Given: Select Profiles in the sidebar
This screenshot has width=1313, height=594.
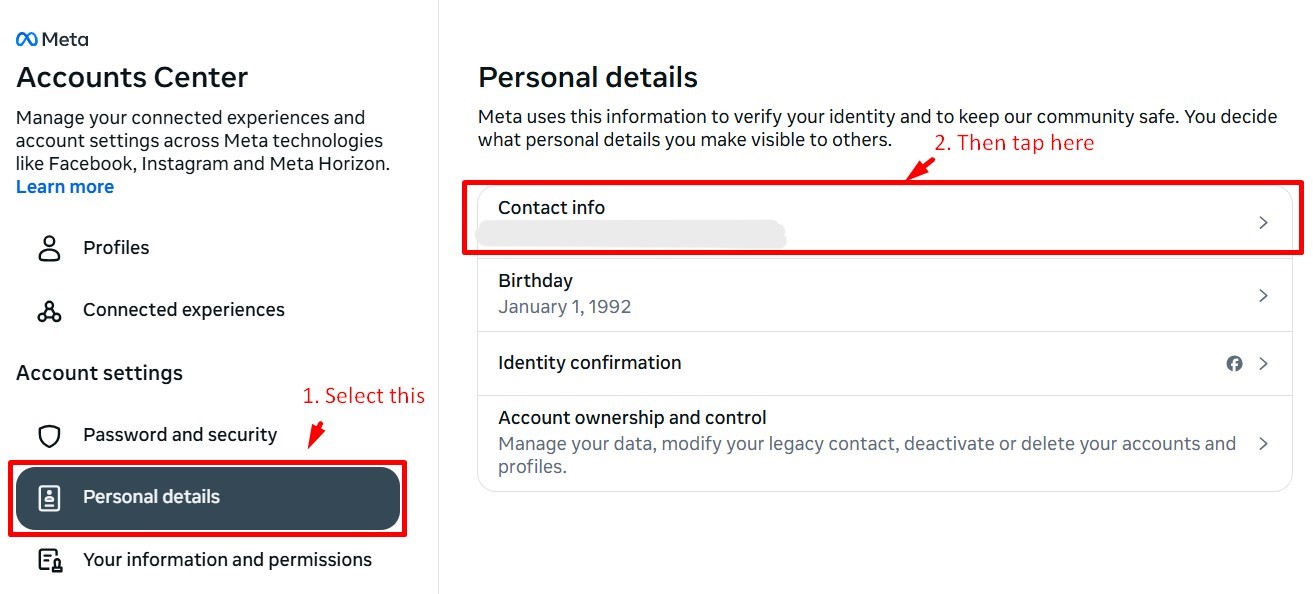Looking at the screenshot, I should pyautogui.click(x=116, y=247).
